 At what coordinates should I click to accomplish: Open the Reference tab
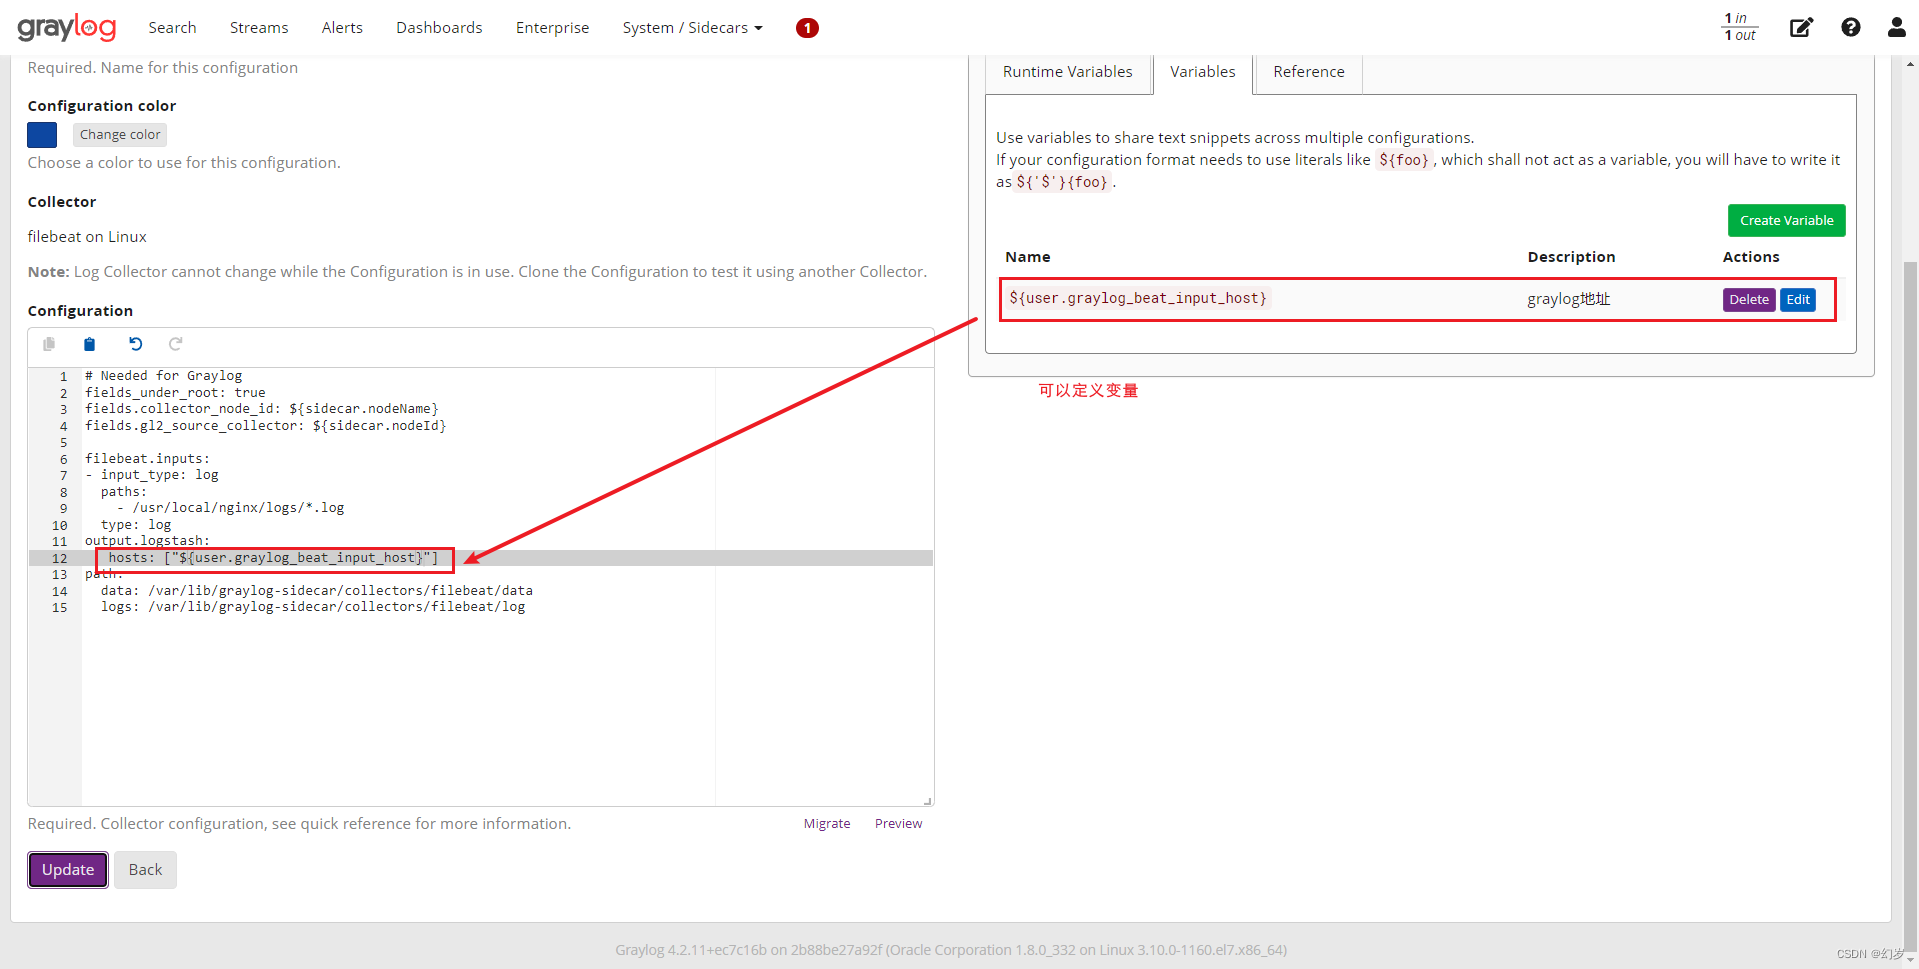pos(1308,71)
